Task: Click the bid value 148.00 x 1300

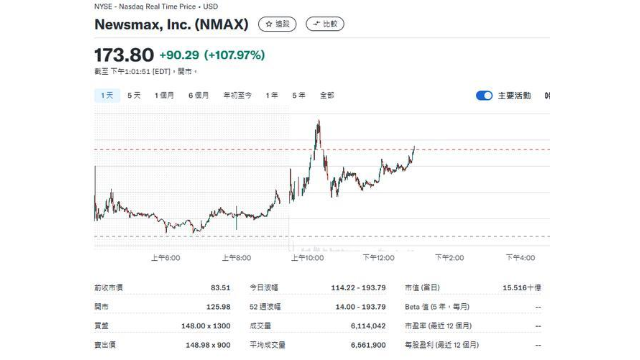Action: pyautogui.click(x=206, y=326)
